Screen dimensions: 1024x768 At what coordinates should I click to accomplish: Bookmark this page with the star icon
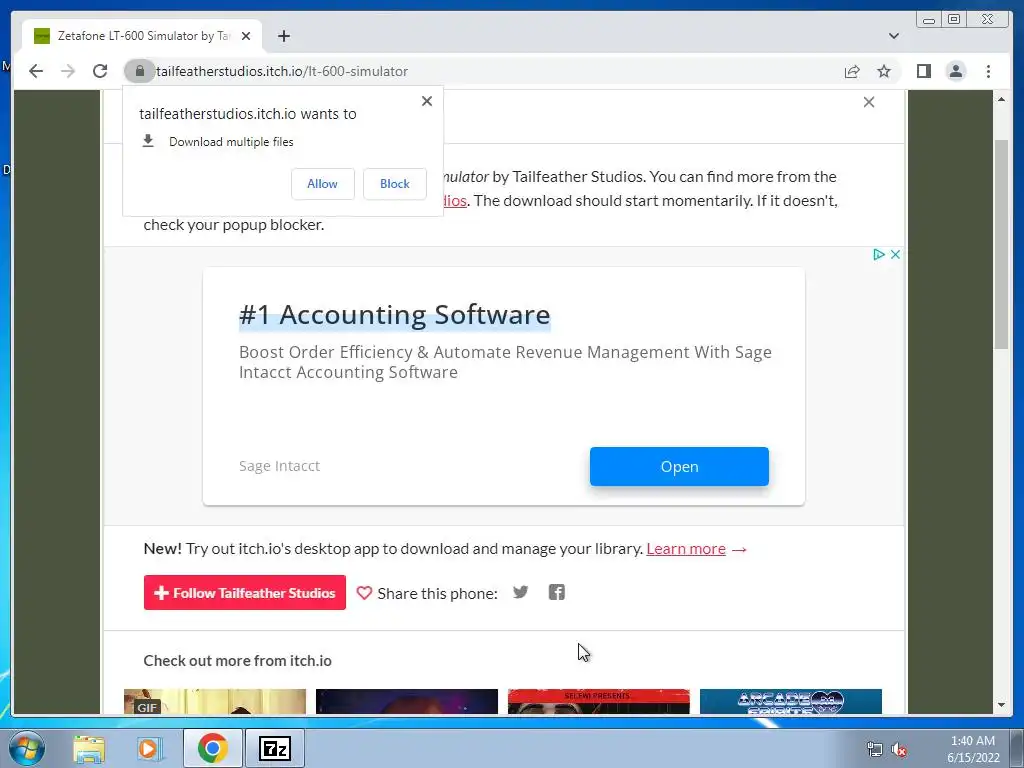pos(884,71)
